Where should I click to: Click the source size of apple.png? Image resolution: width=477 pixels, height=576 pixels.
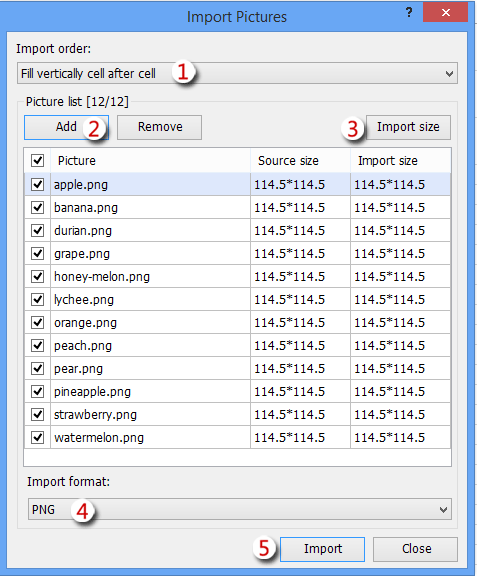pyautogui.click(x=290, y=184)
